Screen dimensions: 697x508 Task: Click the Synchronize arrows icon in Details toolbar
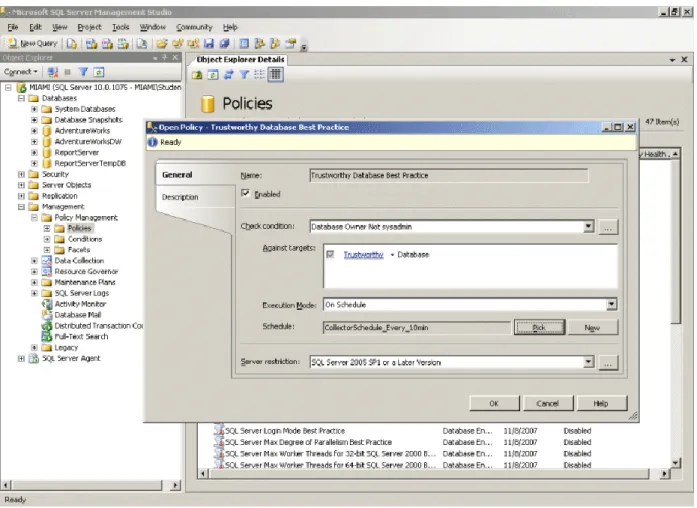[228, 75]
